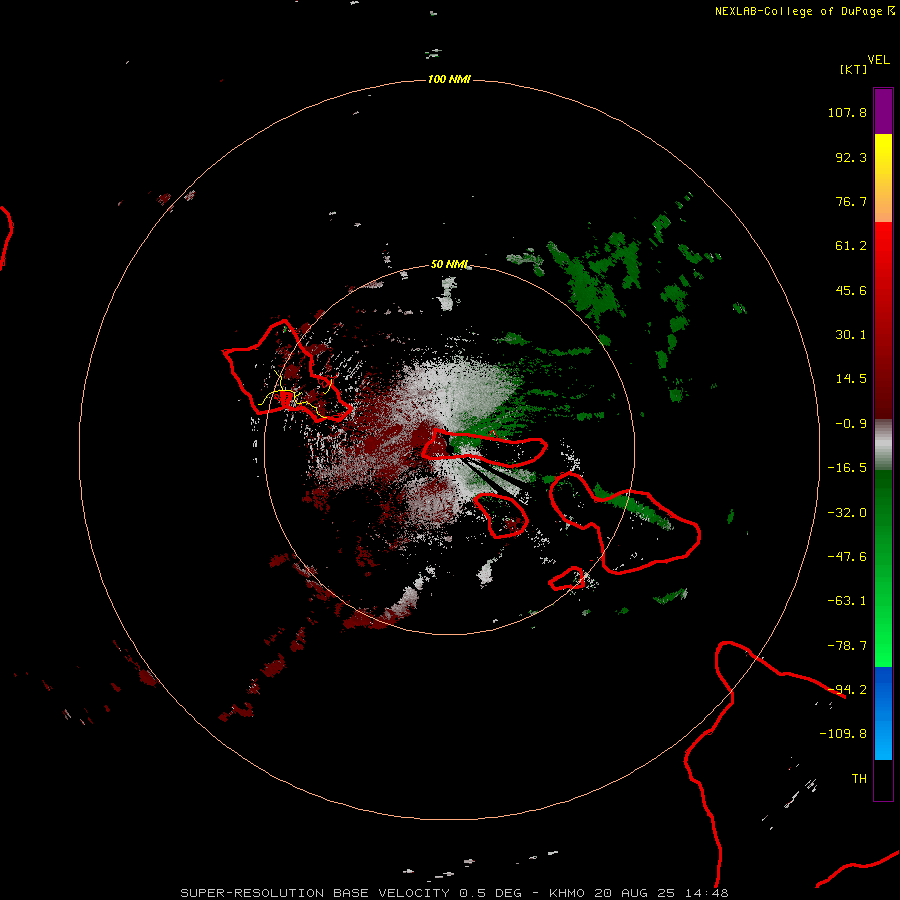
Task: Click the TH threshold label
Action: pos(859,779)
